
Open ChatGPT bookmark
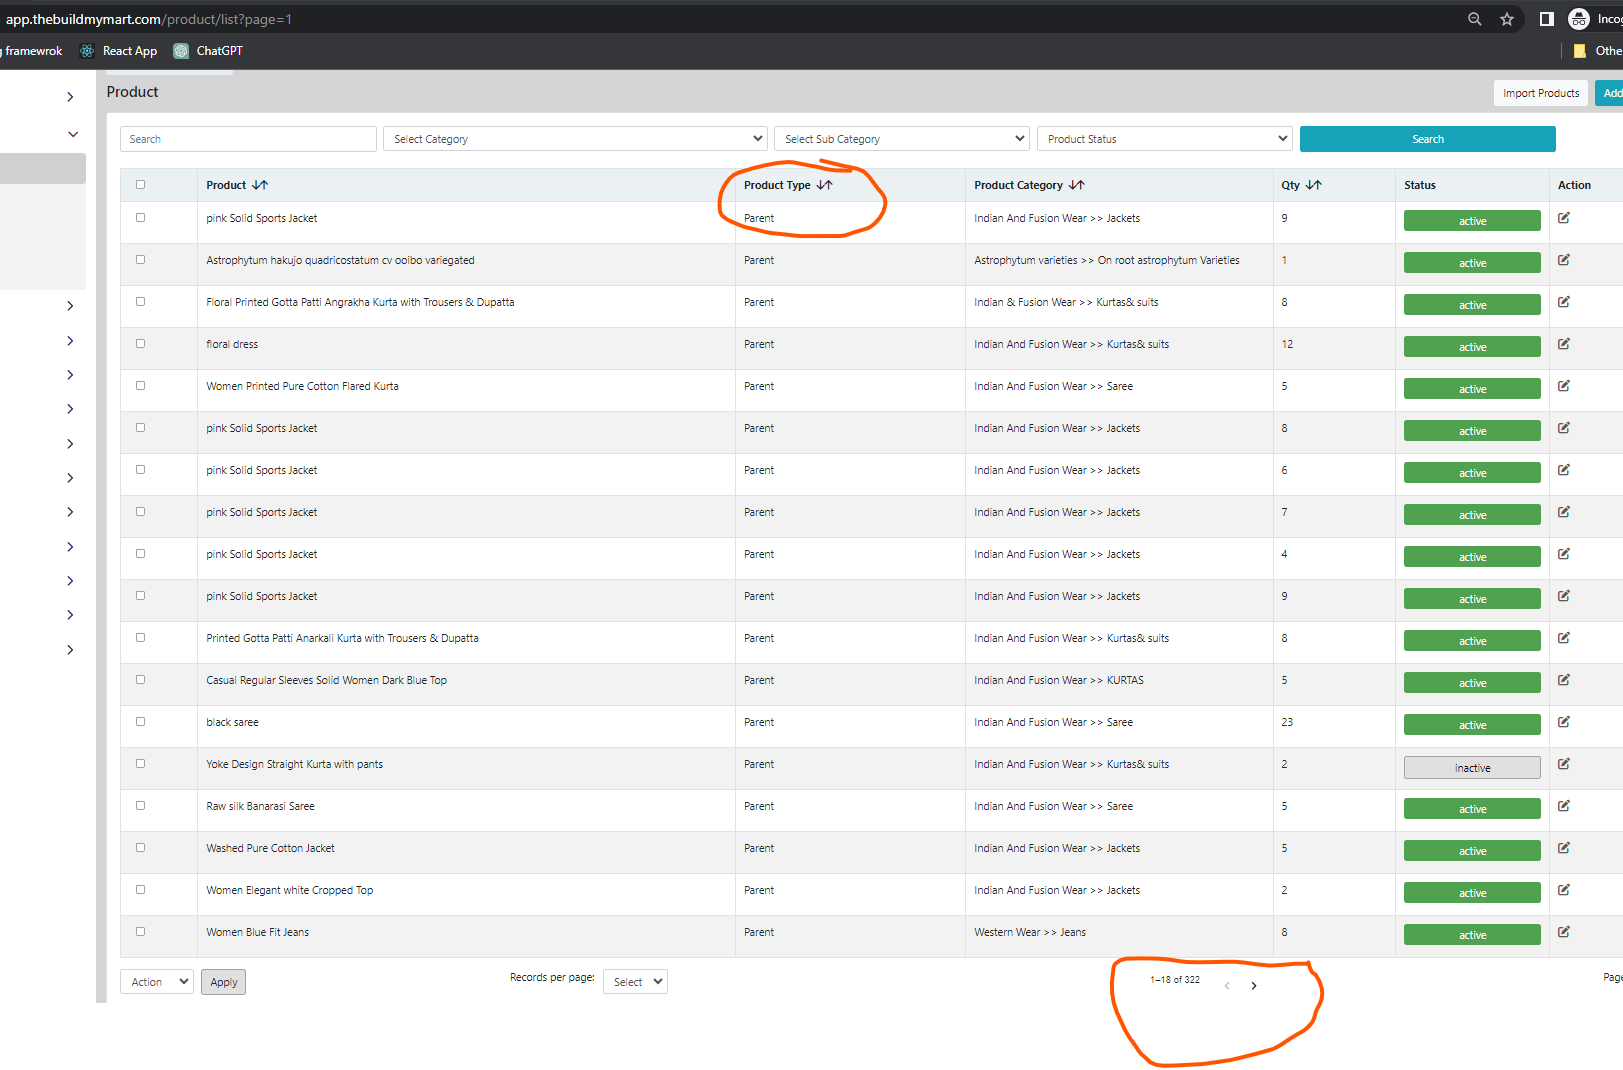(x=208, y=51)
